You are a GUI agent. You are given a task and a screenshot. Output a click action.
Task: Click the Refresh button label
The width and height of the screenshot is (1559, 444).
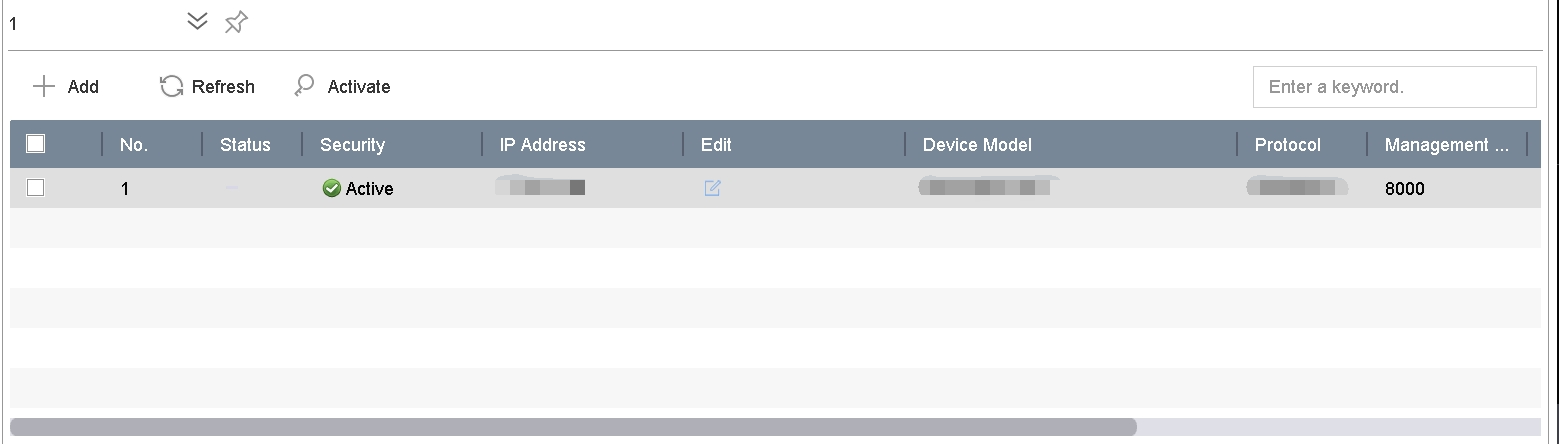223,87
